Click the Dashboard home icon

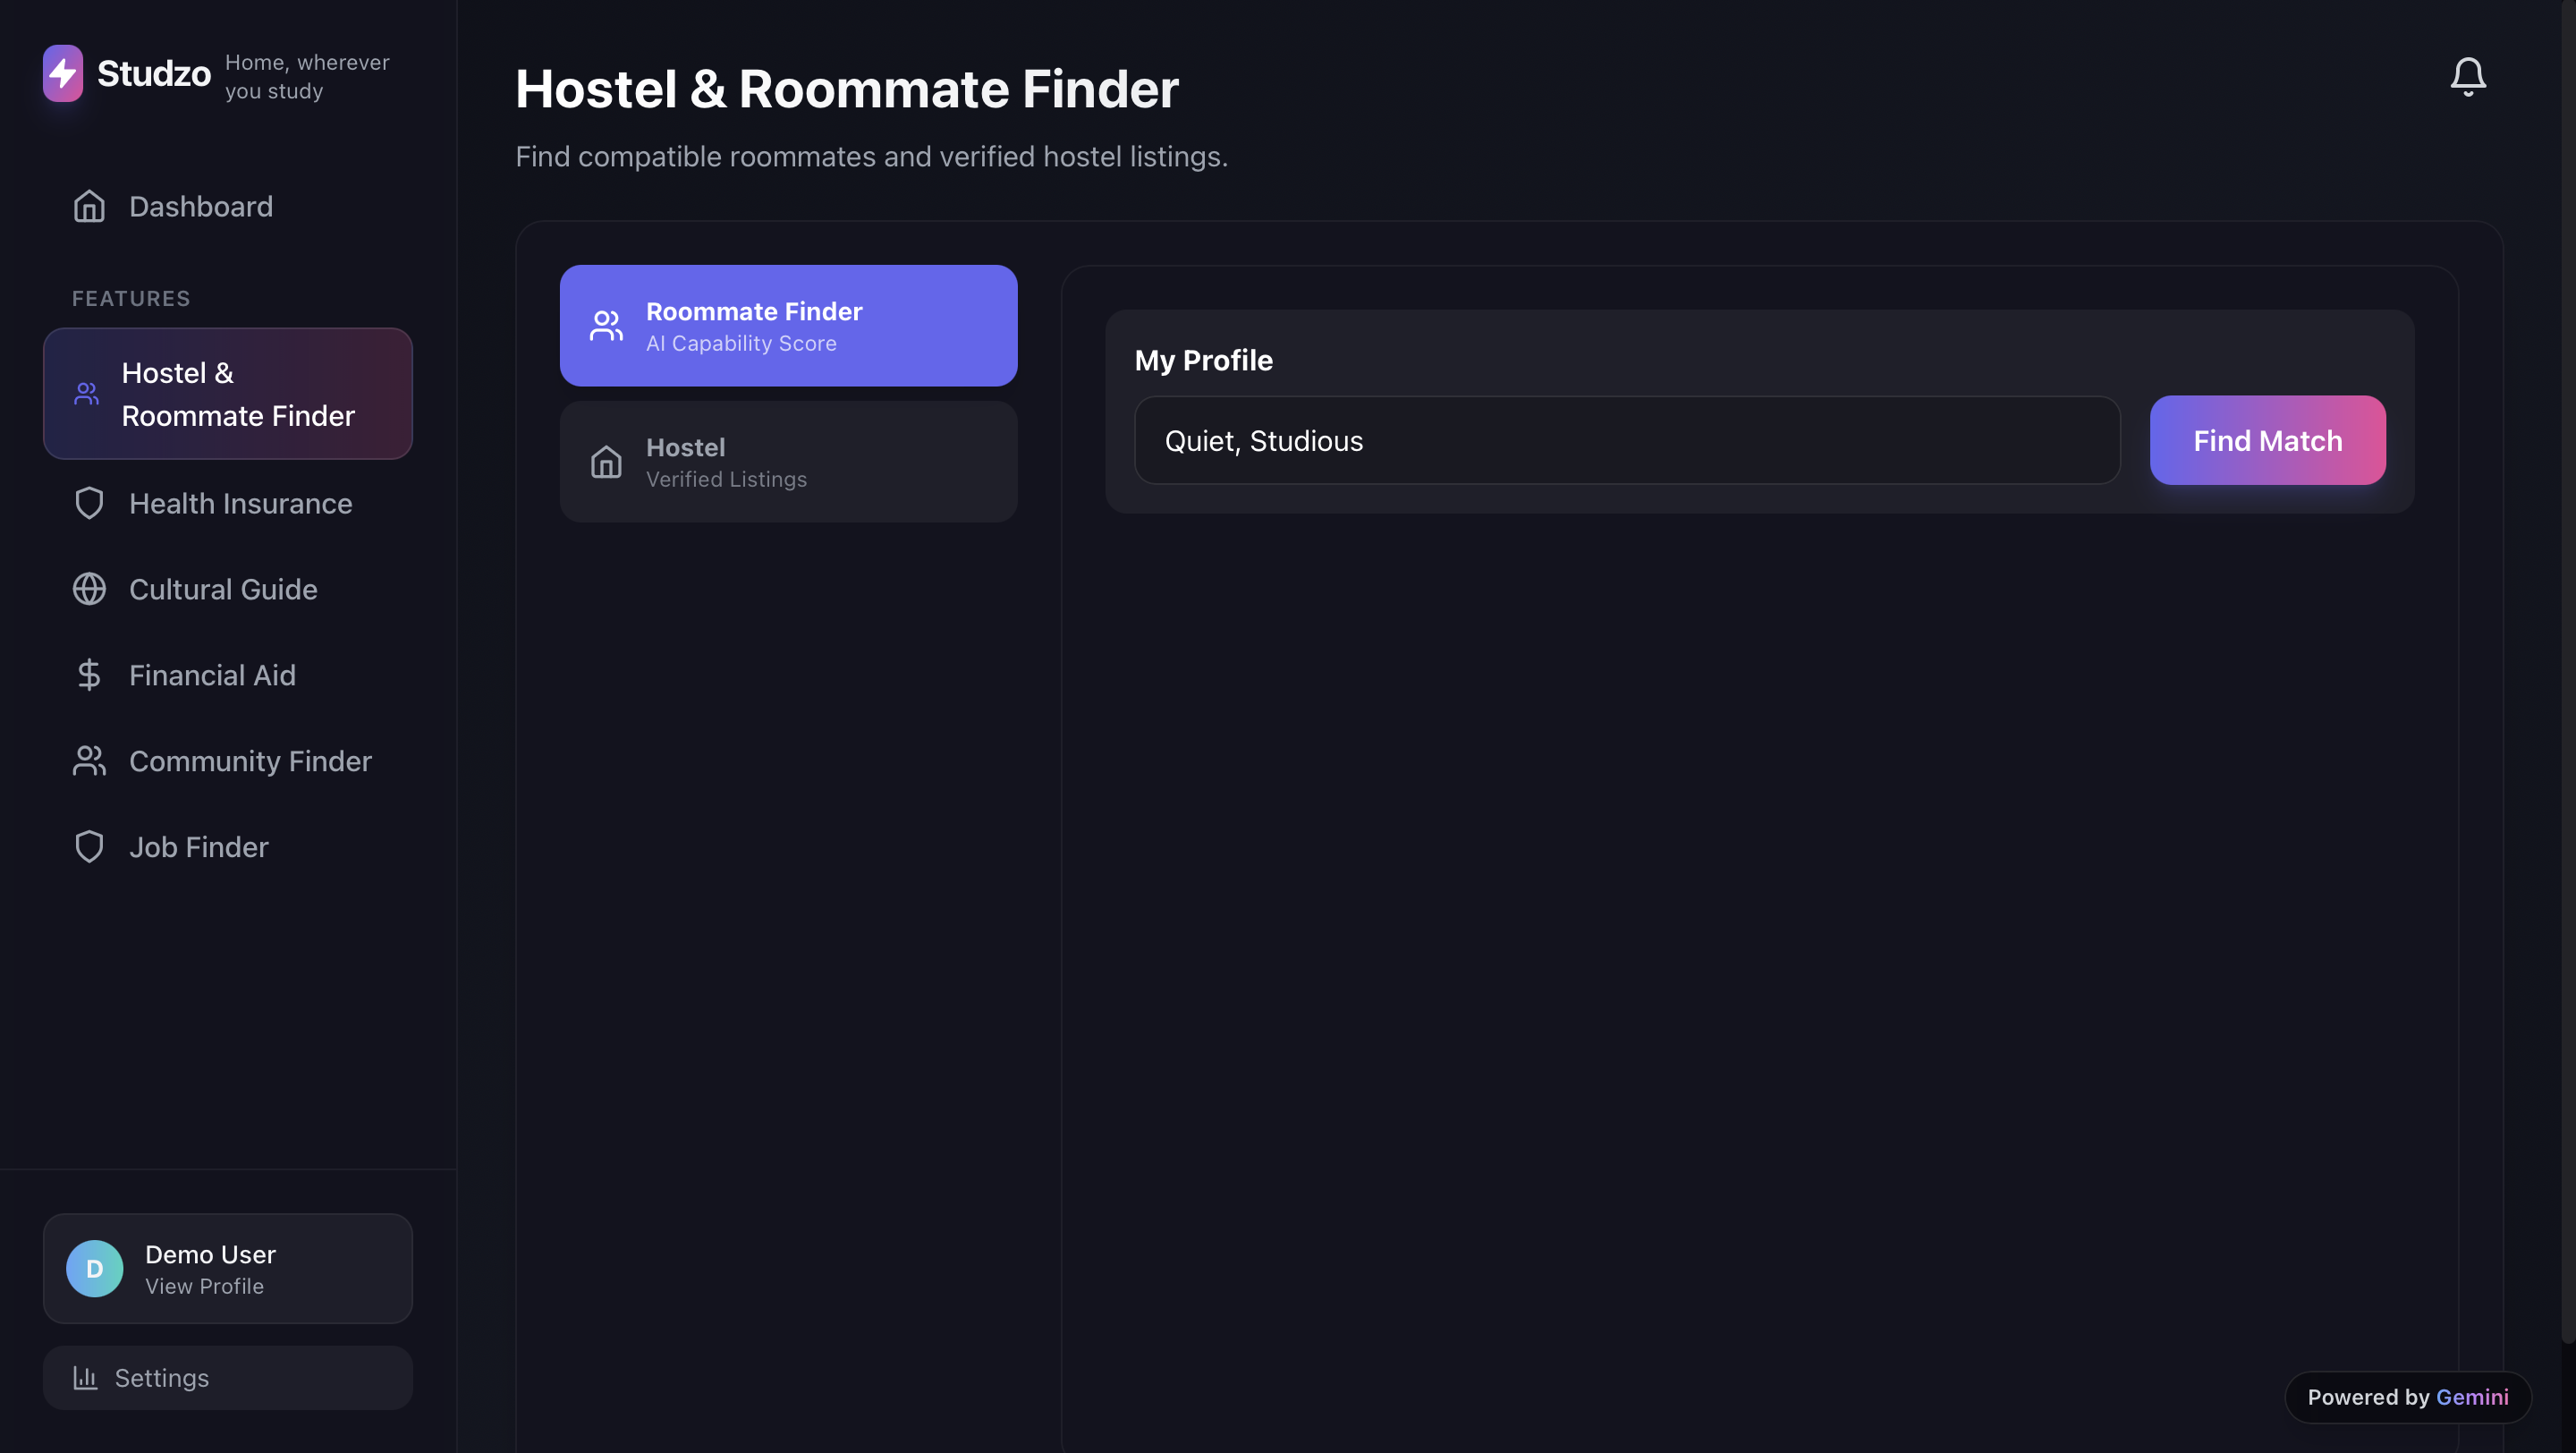coord(89,206)
